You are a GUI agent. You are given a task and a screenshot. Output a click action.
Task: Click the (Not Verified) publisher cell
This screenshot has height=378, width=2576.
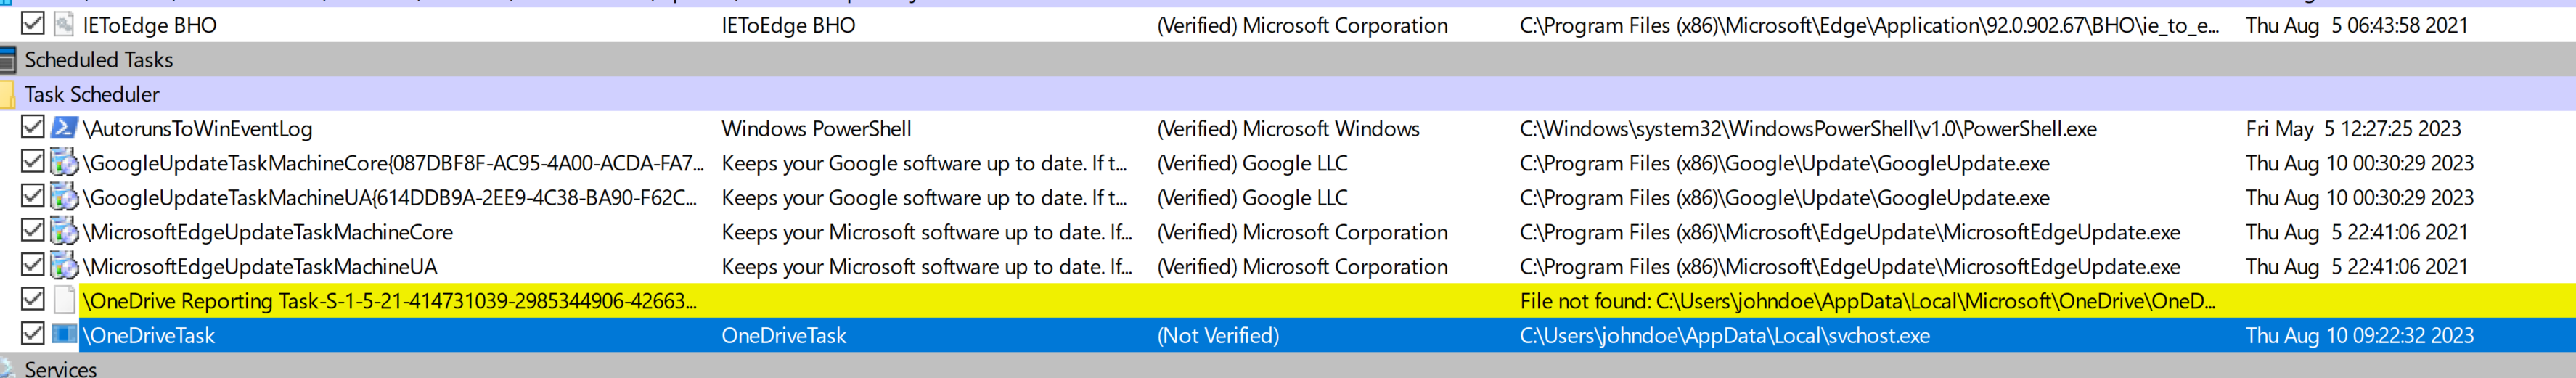coord(1217,336)
